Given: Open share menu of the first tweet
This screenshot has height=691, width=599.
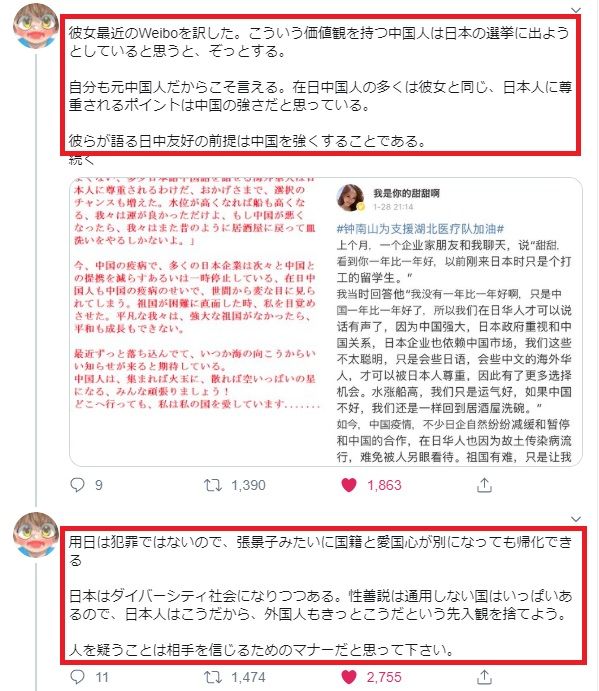Looking at the screenshot, I should click(484, 484).
